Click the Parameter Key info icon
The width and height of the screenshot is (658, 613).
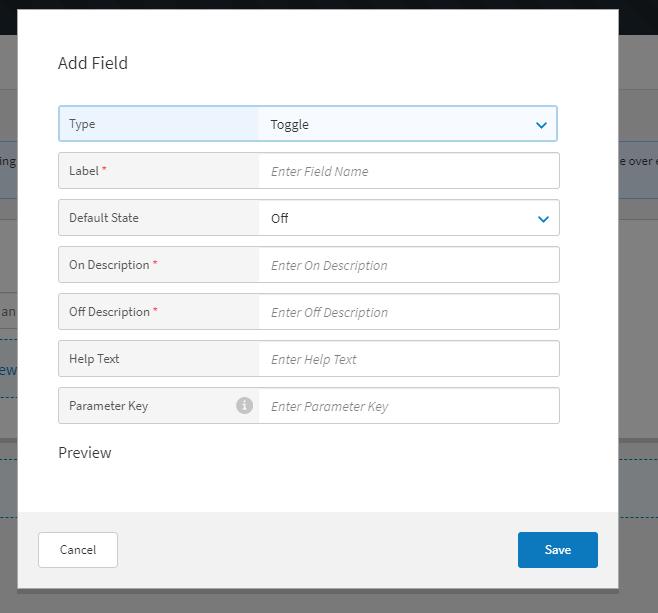(x=244, y=405)
